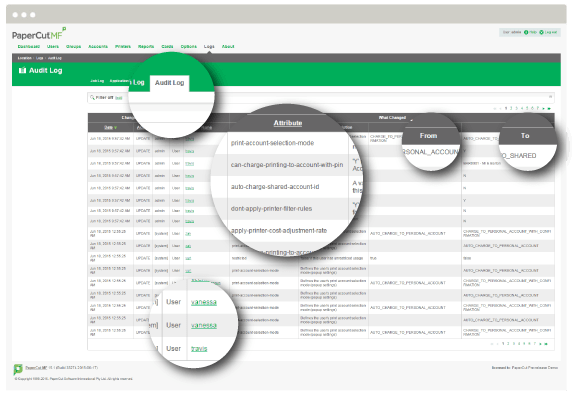Screen dimensions: 572x400
Task: Click last-page arrow above the table
Action: pyautogui.click(x=549, y=109)
